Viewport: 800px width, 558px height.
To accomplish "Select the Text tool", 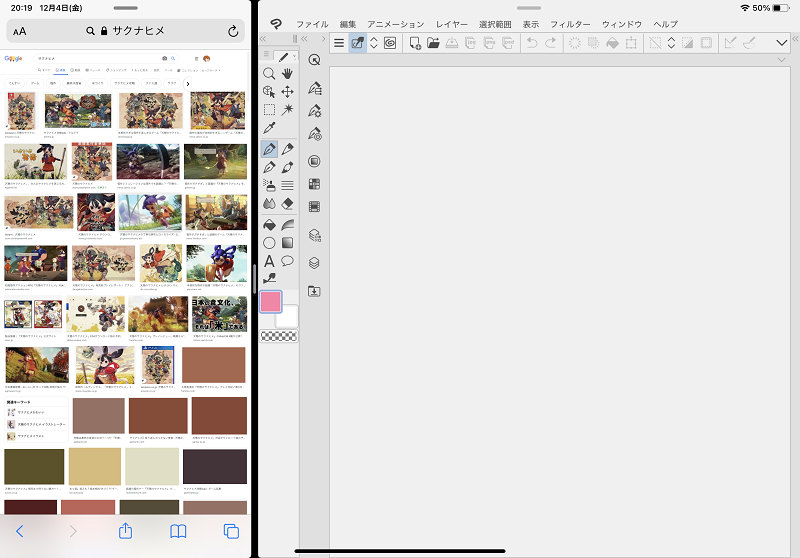I will tap(269, 261).
